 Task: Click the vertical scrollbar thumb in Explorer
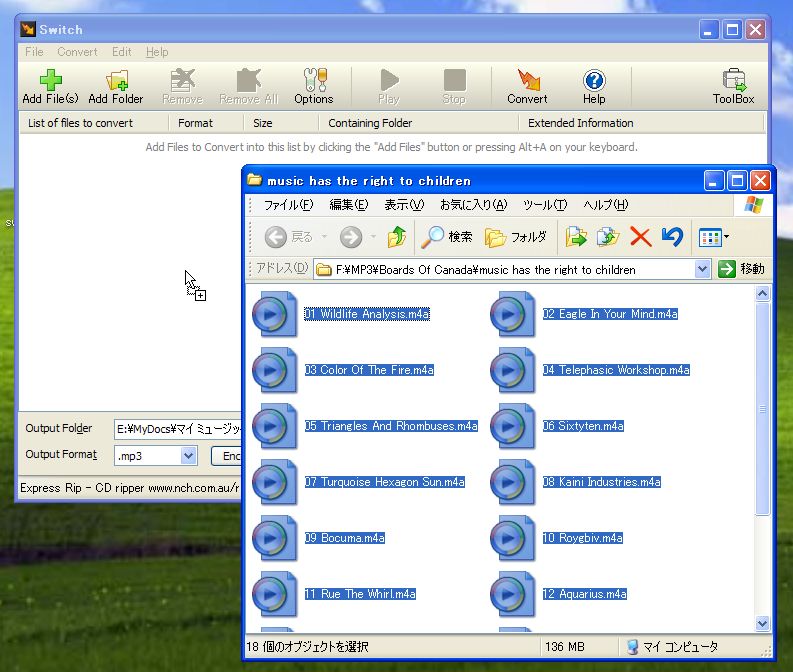[x=763, y=409]
